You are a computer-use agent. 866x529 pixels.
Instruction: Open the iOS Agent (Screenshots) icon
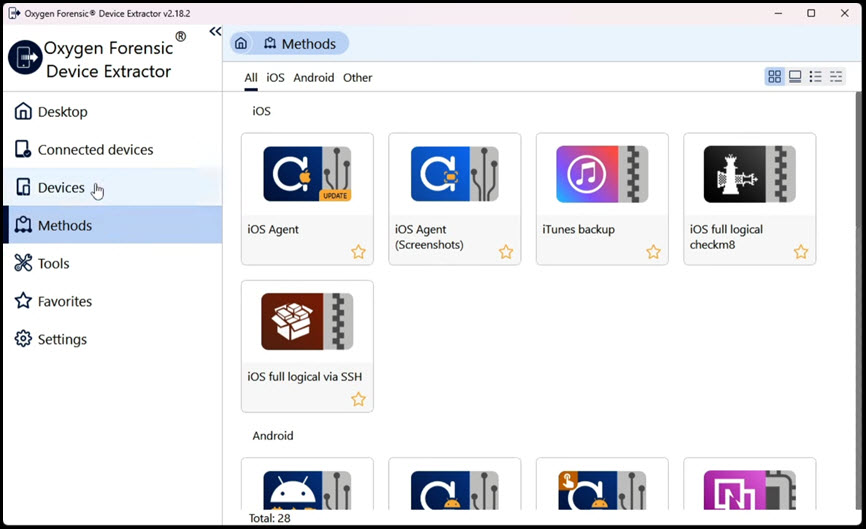coord(455,174)
